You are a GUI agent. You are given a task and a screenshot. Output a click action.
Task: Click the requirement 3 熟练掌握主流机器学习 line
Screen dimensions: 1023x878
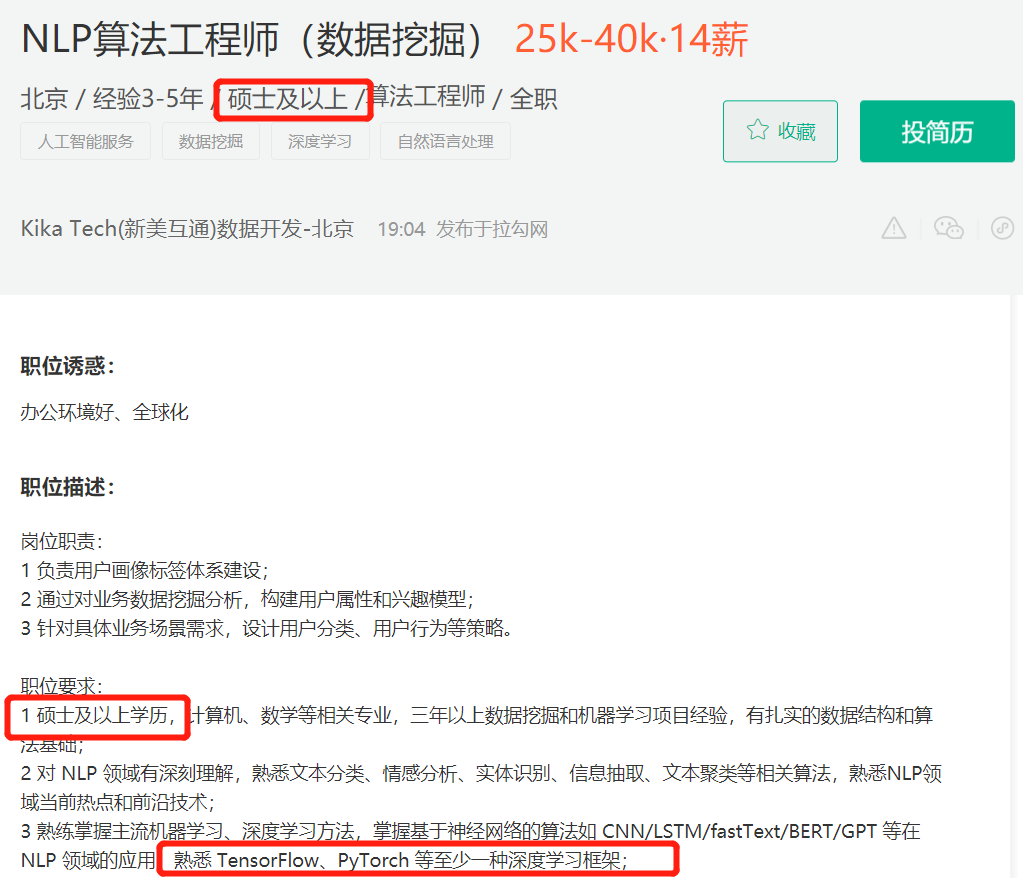click(471, 832)
